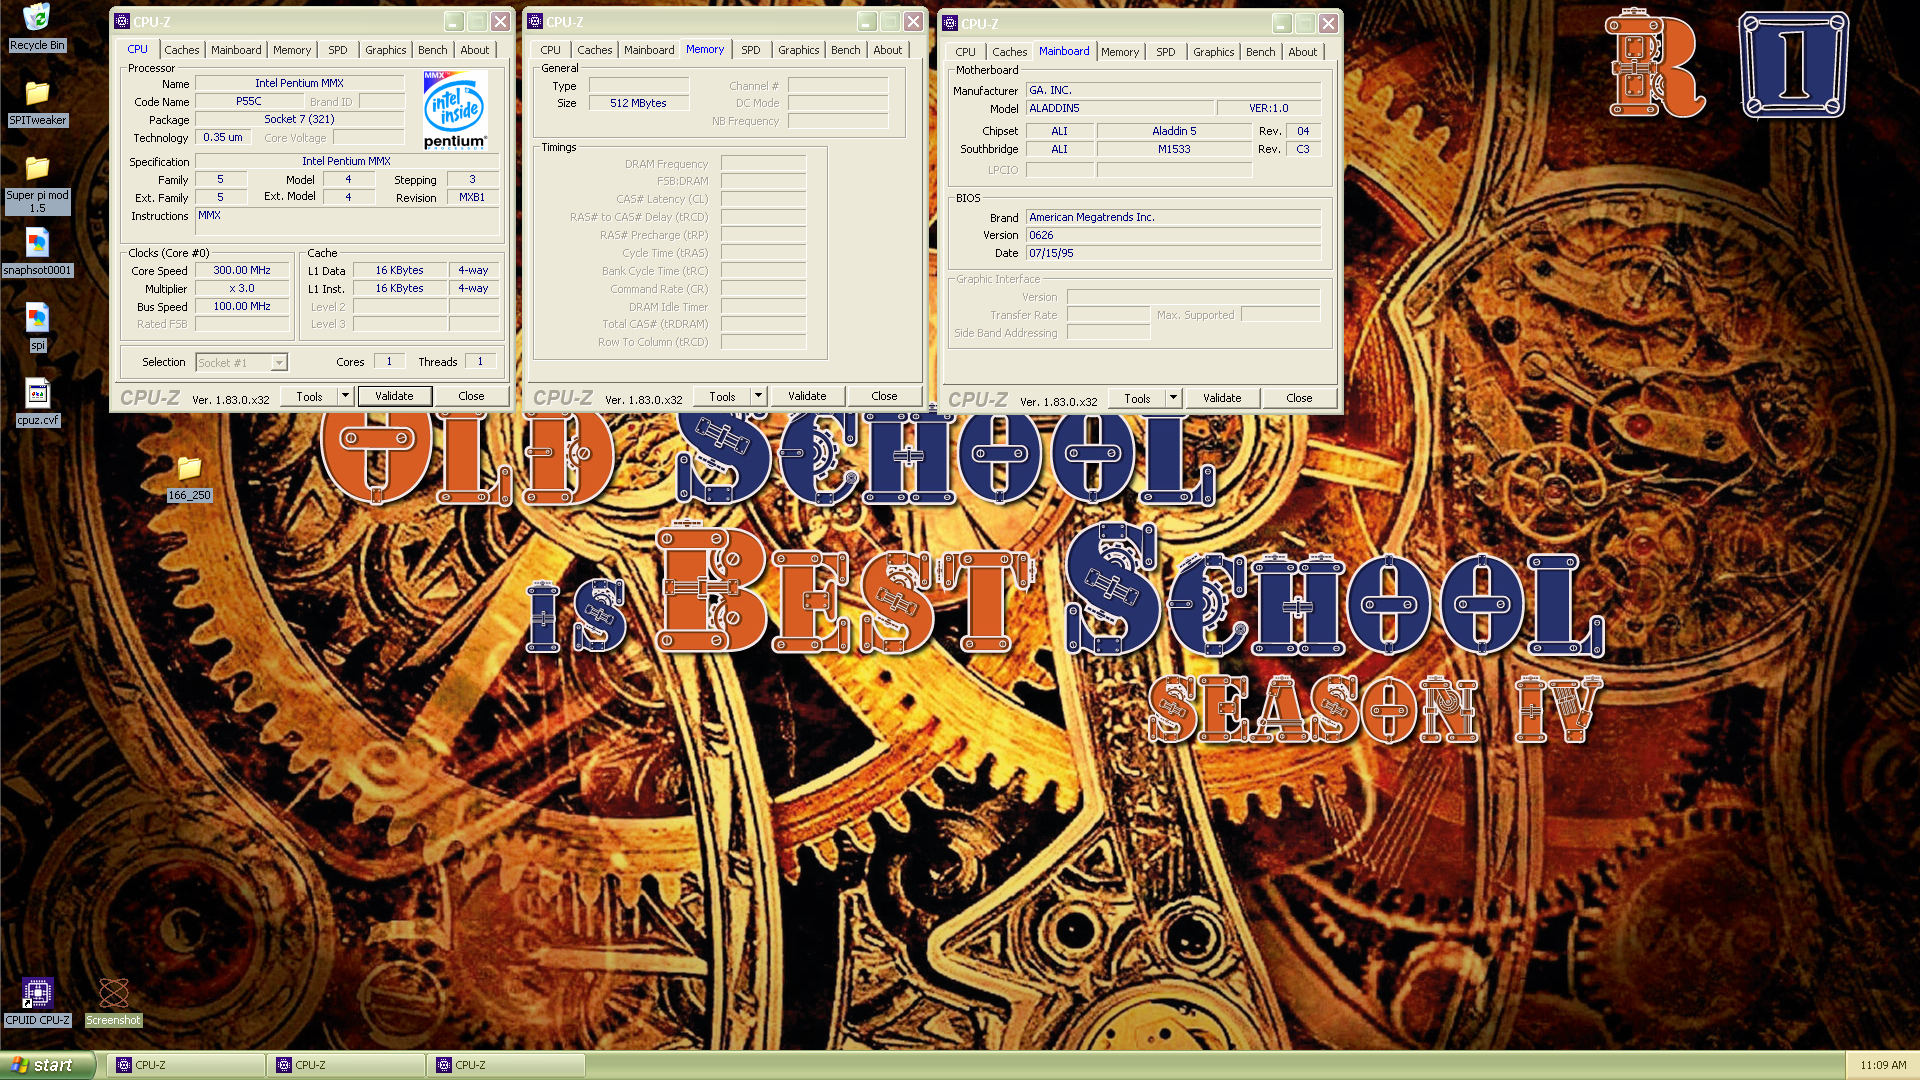This screenshot has height=1080, width=1920.
Task: Open SPD tab in Memory window
Action: pos(751,50)
